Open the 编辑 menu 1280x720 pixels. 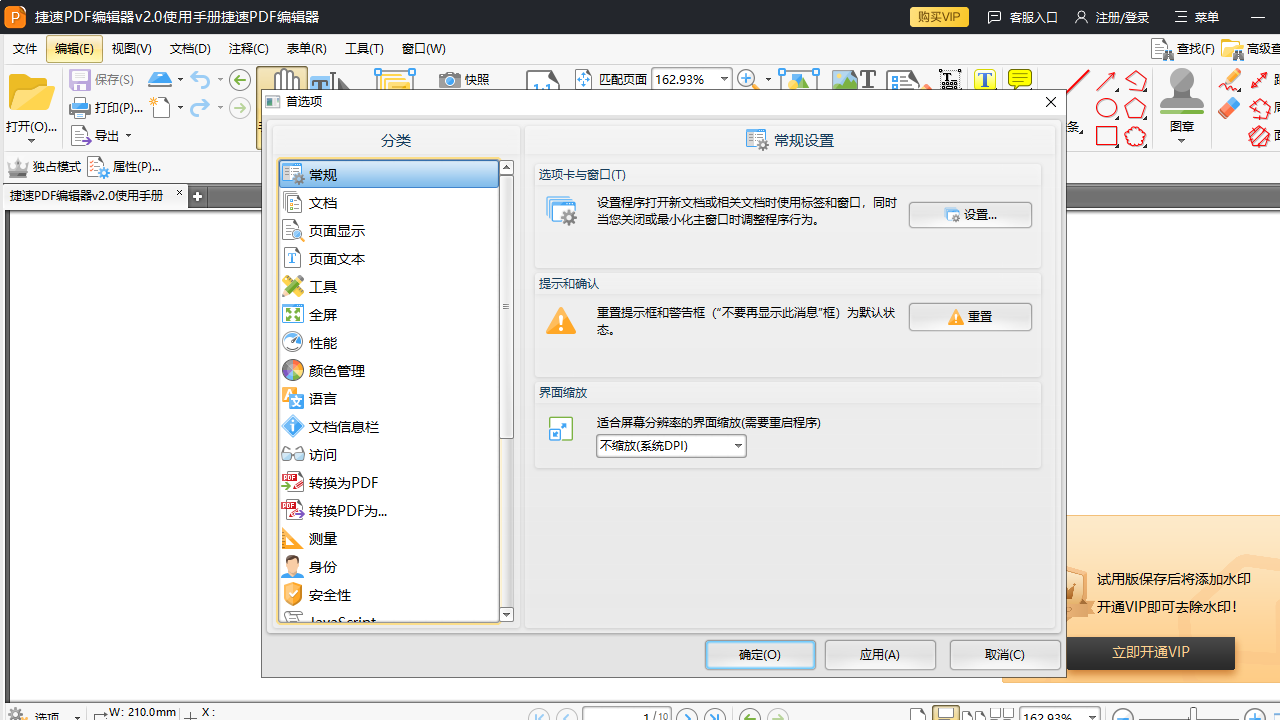[74, 48]
